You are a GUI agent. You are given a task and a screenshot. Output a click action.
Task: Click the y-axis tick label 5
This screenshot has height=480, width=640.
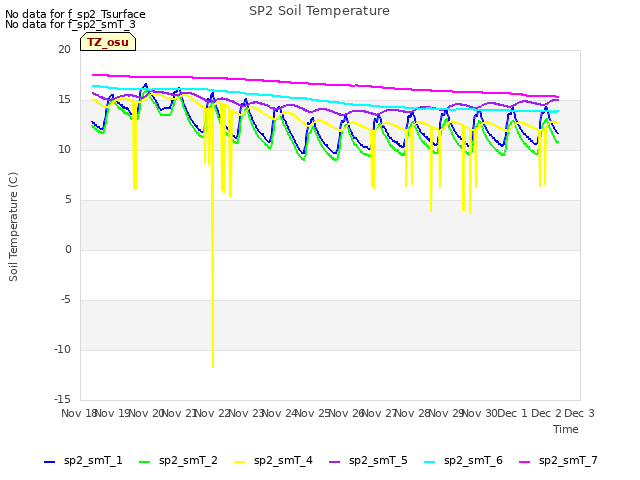pos(68,200)
